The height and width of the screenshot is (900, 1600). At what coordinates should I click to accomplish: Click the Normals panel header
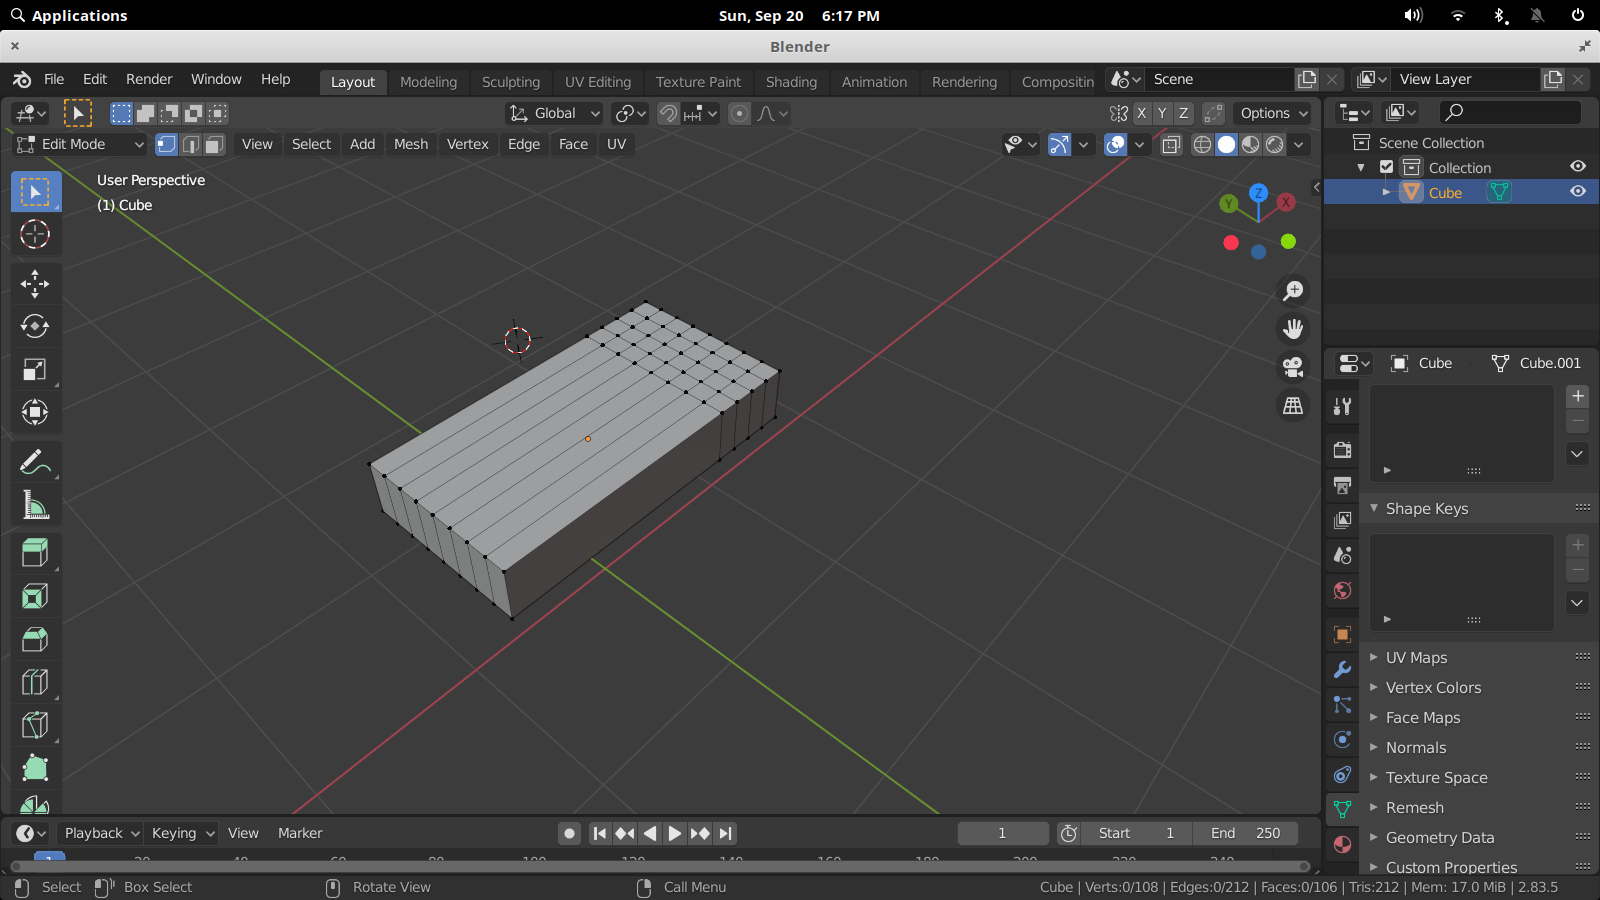(x=1478, y=747)
